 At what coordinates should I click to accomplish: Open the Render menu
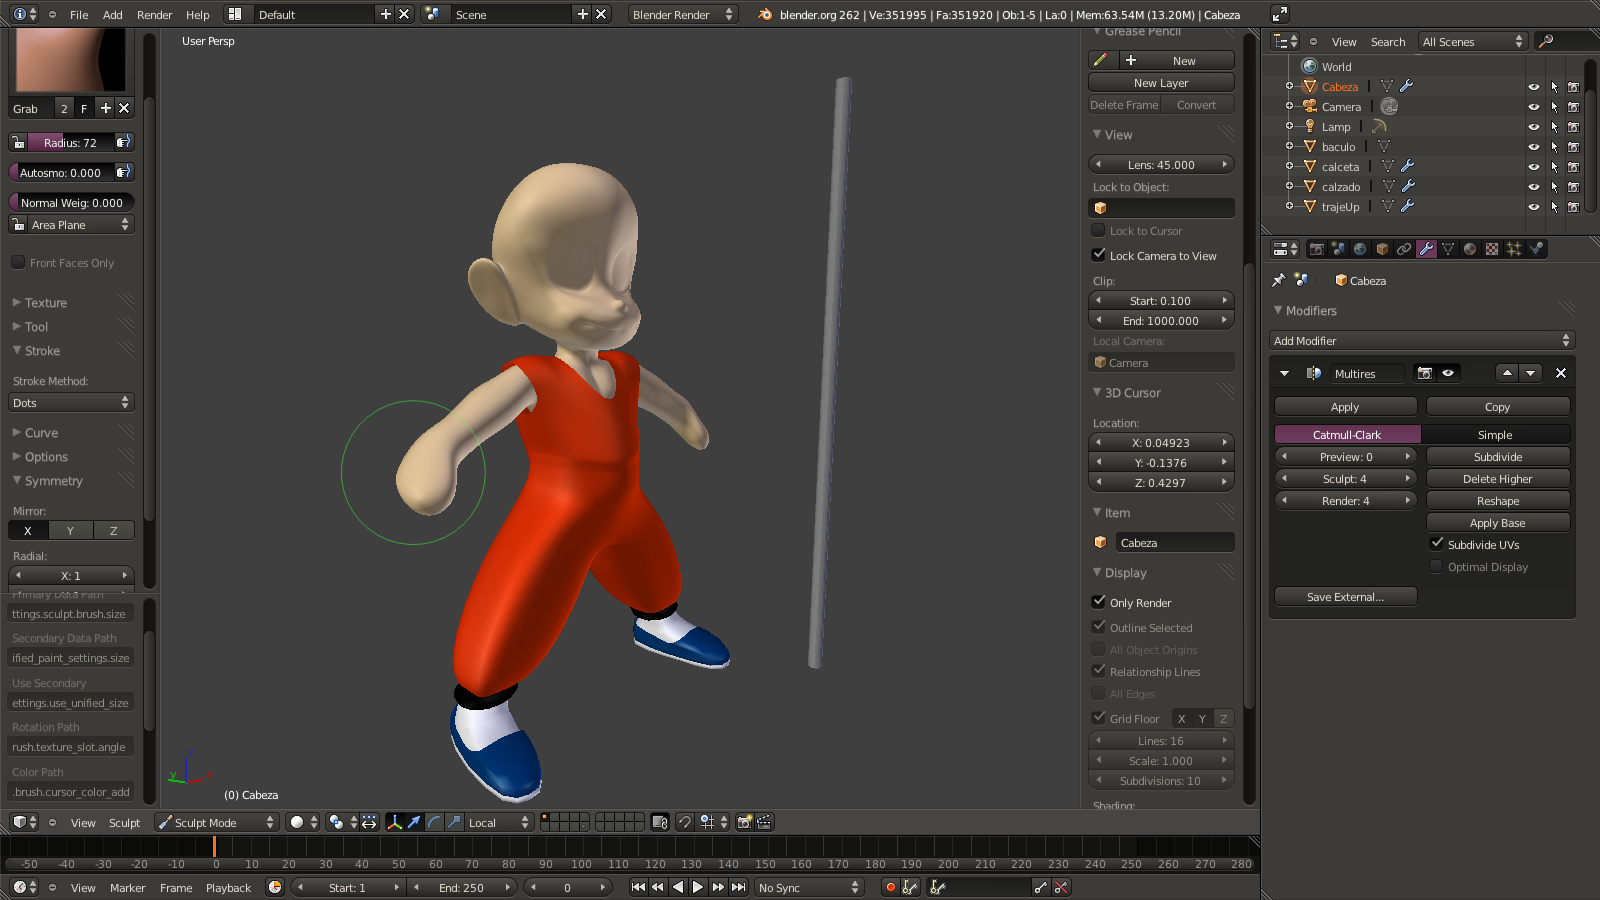tap(154, 14)
